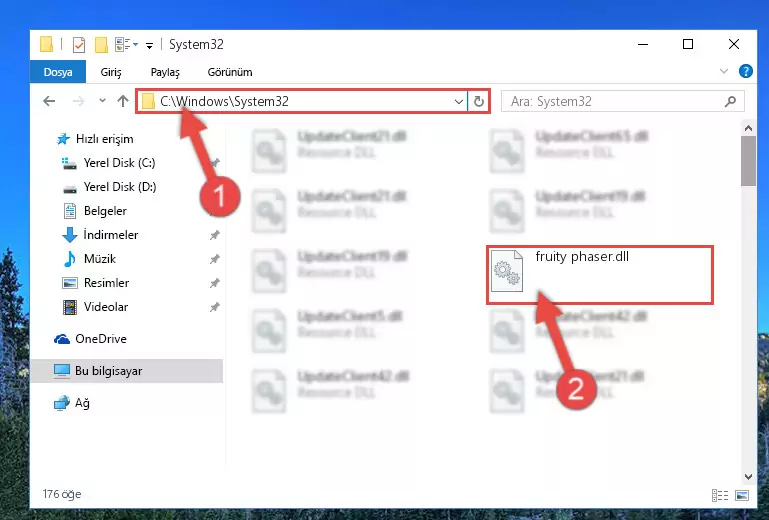This screenshot has width=769, height=520.
Task: Click the pin icon beside Videolar
Action: tap(214, 307)
